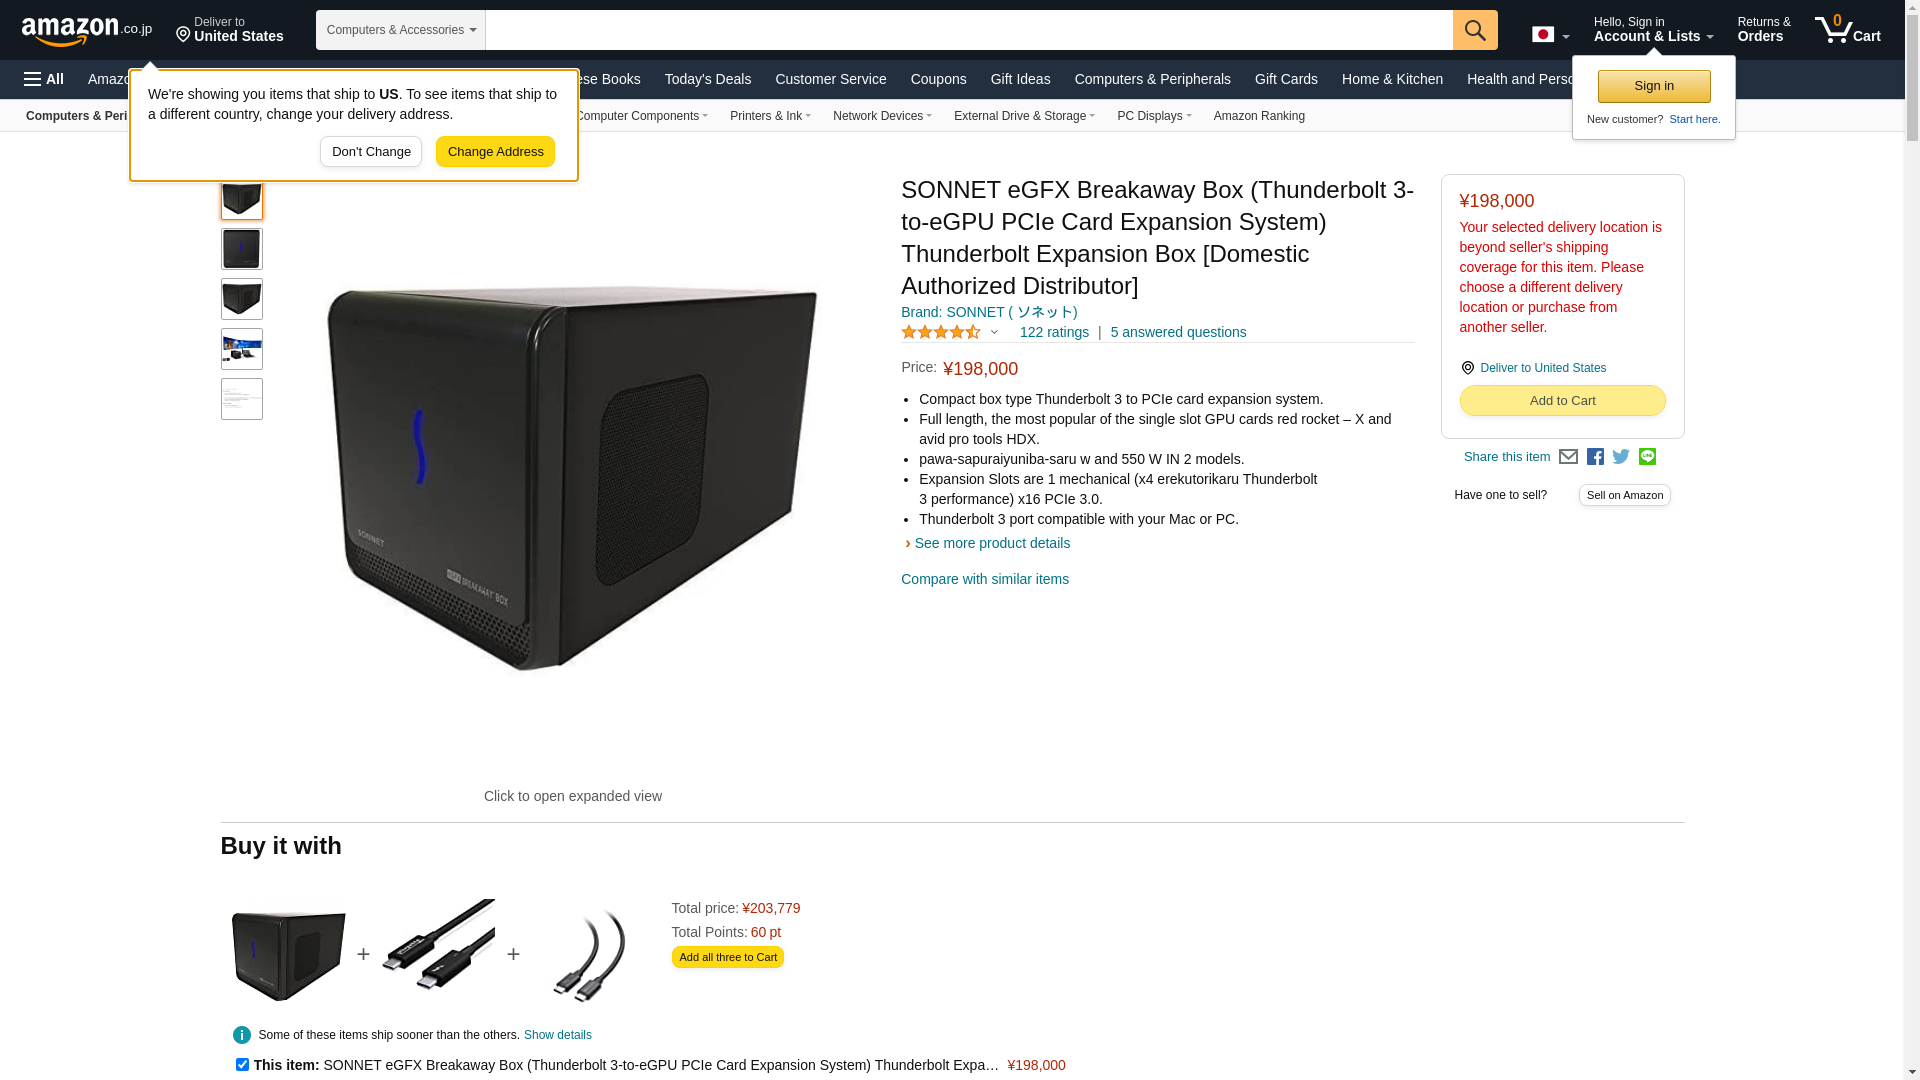The image size is (1920, 1080).
Task: Open Today's Deals in navigation bar
Action: pos(707,79)
